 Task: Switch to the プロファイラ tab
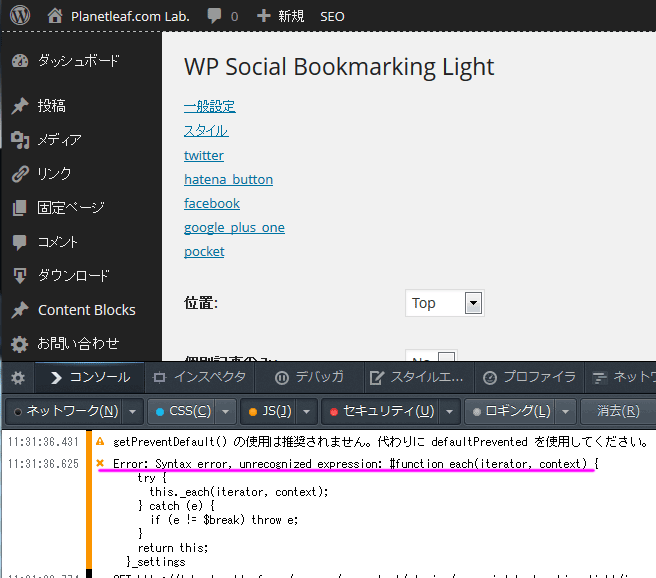click(529, 378)
